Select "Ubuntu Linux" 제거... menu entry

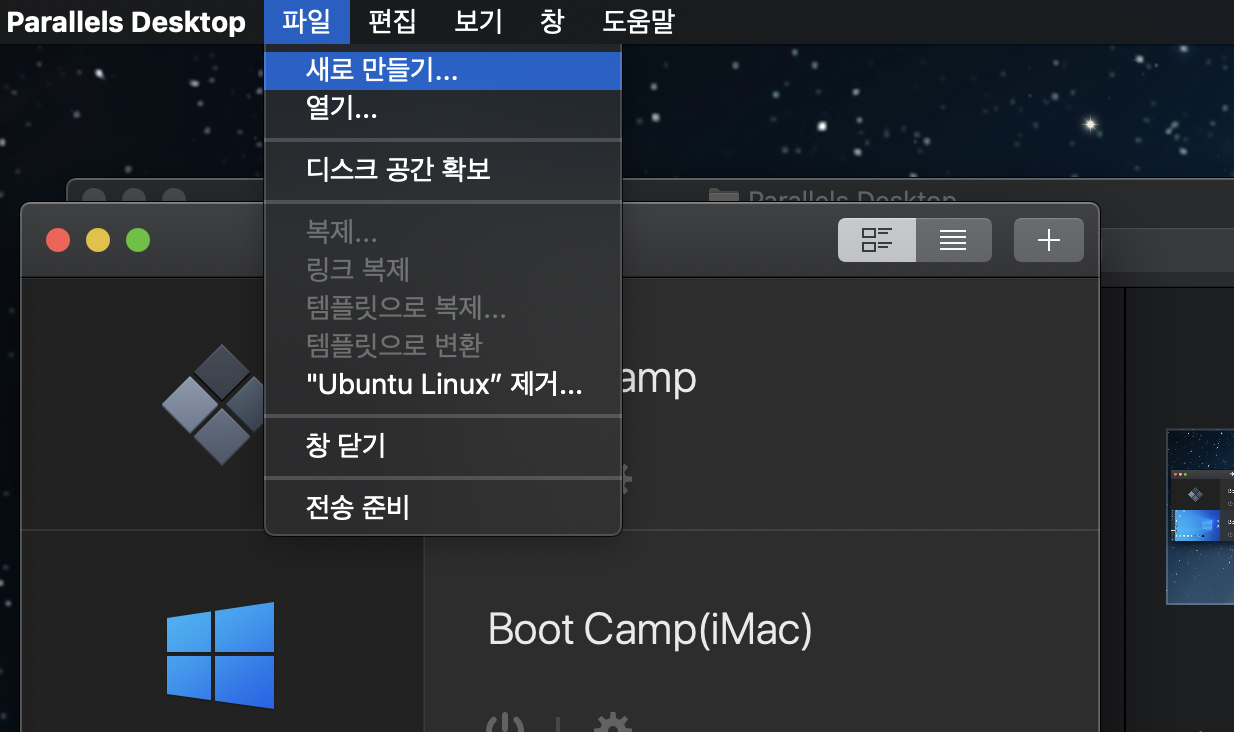click(x=443, y=384)
